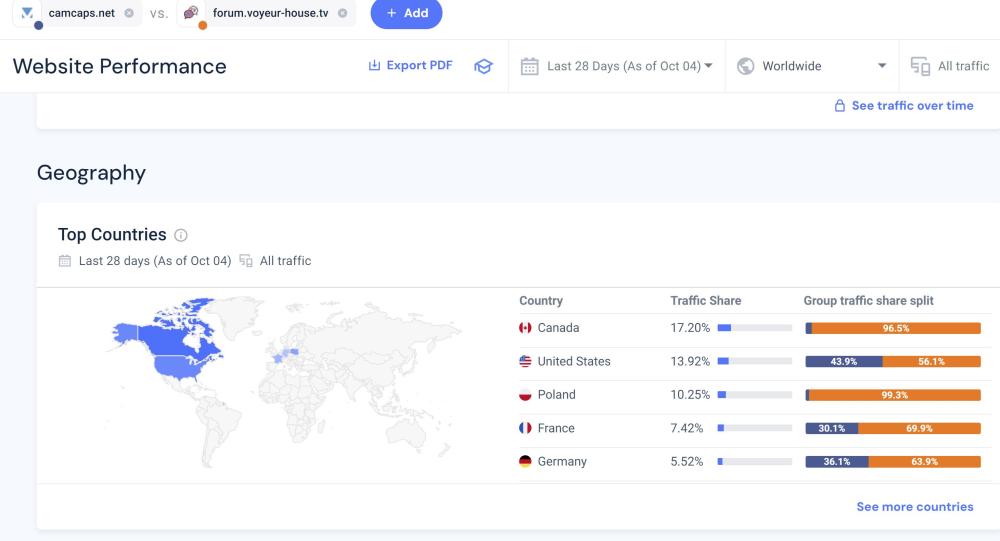Image resolution: width=1000 pixels, height=541 pixels.
Task: Click the camcaps.net site favicon
Action: coord(27,13)
